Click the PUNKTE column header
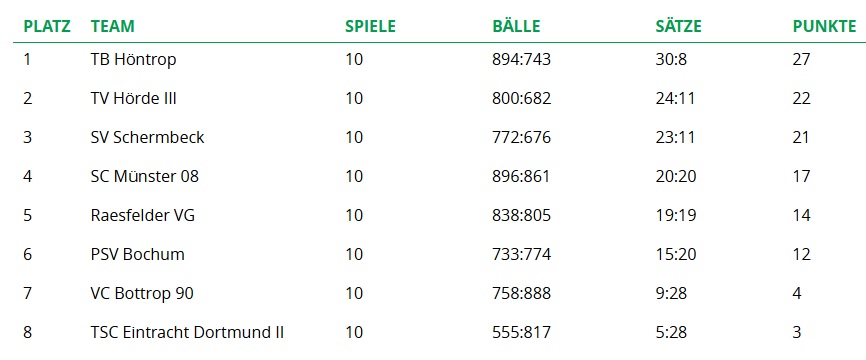This screenshot has height=360, width=866. pos(825,26)
